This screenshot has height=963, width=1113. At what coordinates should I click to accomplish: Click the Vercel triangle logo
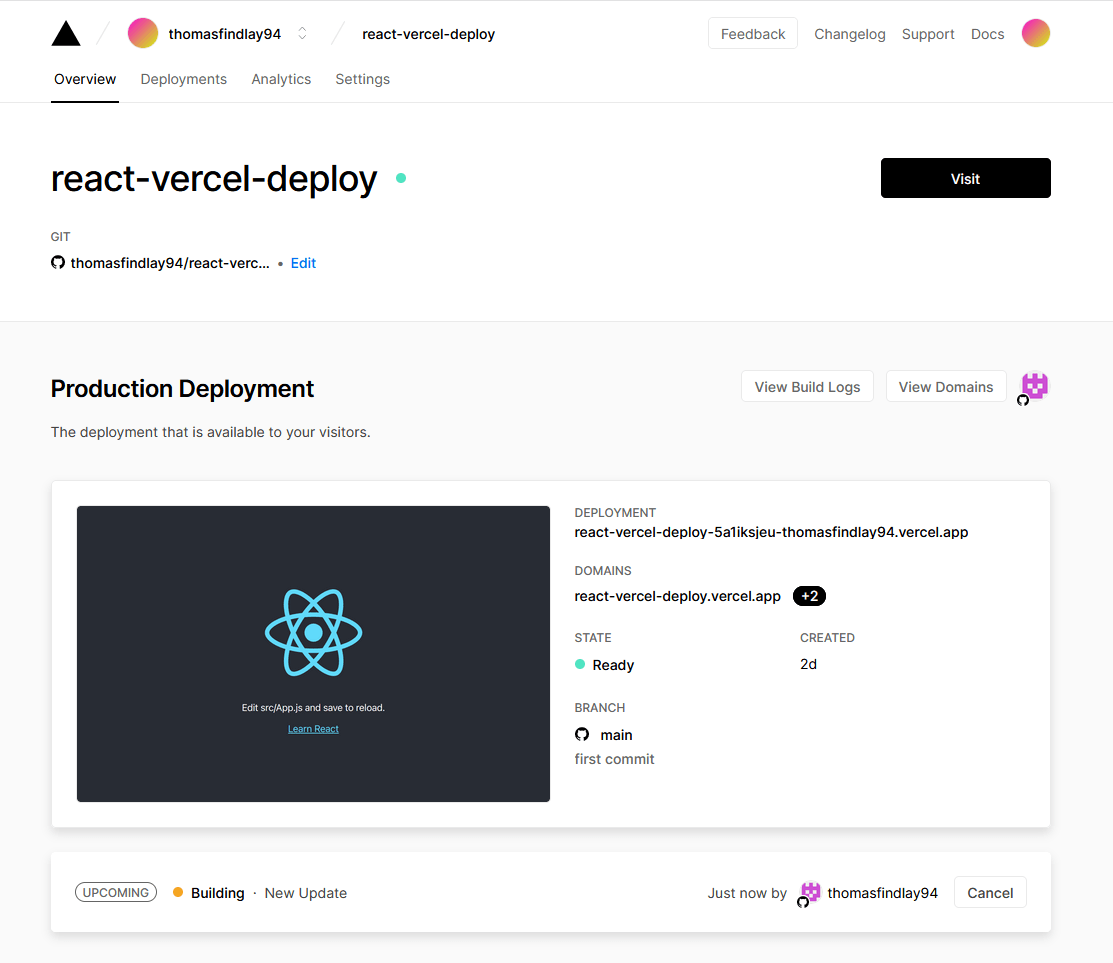point(66,33)
